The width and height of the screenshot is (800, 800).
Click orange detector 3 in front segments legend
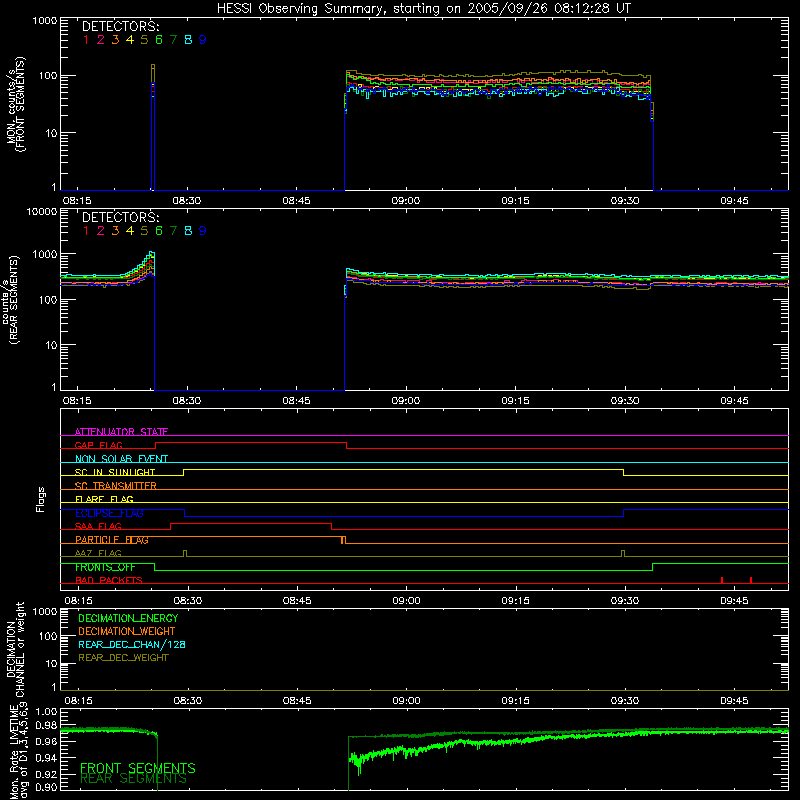coord(115,40)
